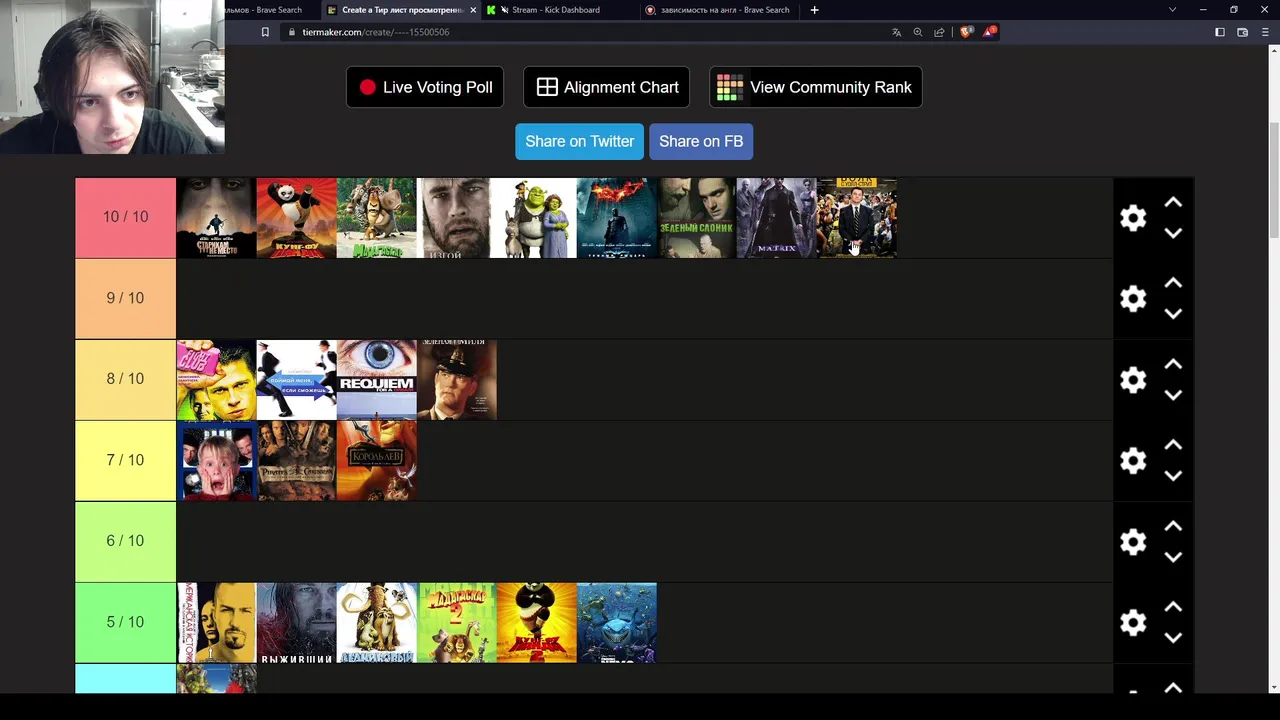Image resolution: width=1280 pixels, height=720 pixels.
Task: Click the Ice Age poster in 5/10
Action: pyautogui.click(x=377, y=623)
